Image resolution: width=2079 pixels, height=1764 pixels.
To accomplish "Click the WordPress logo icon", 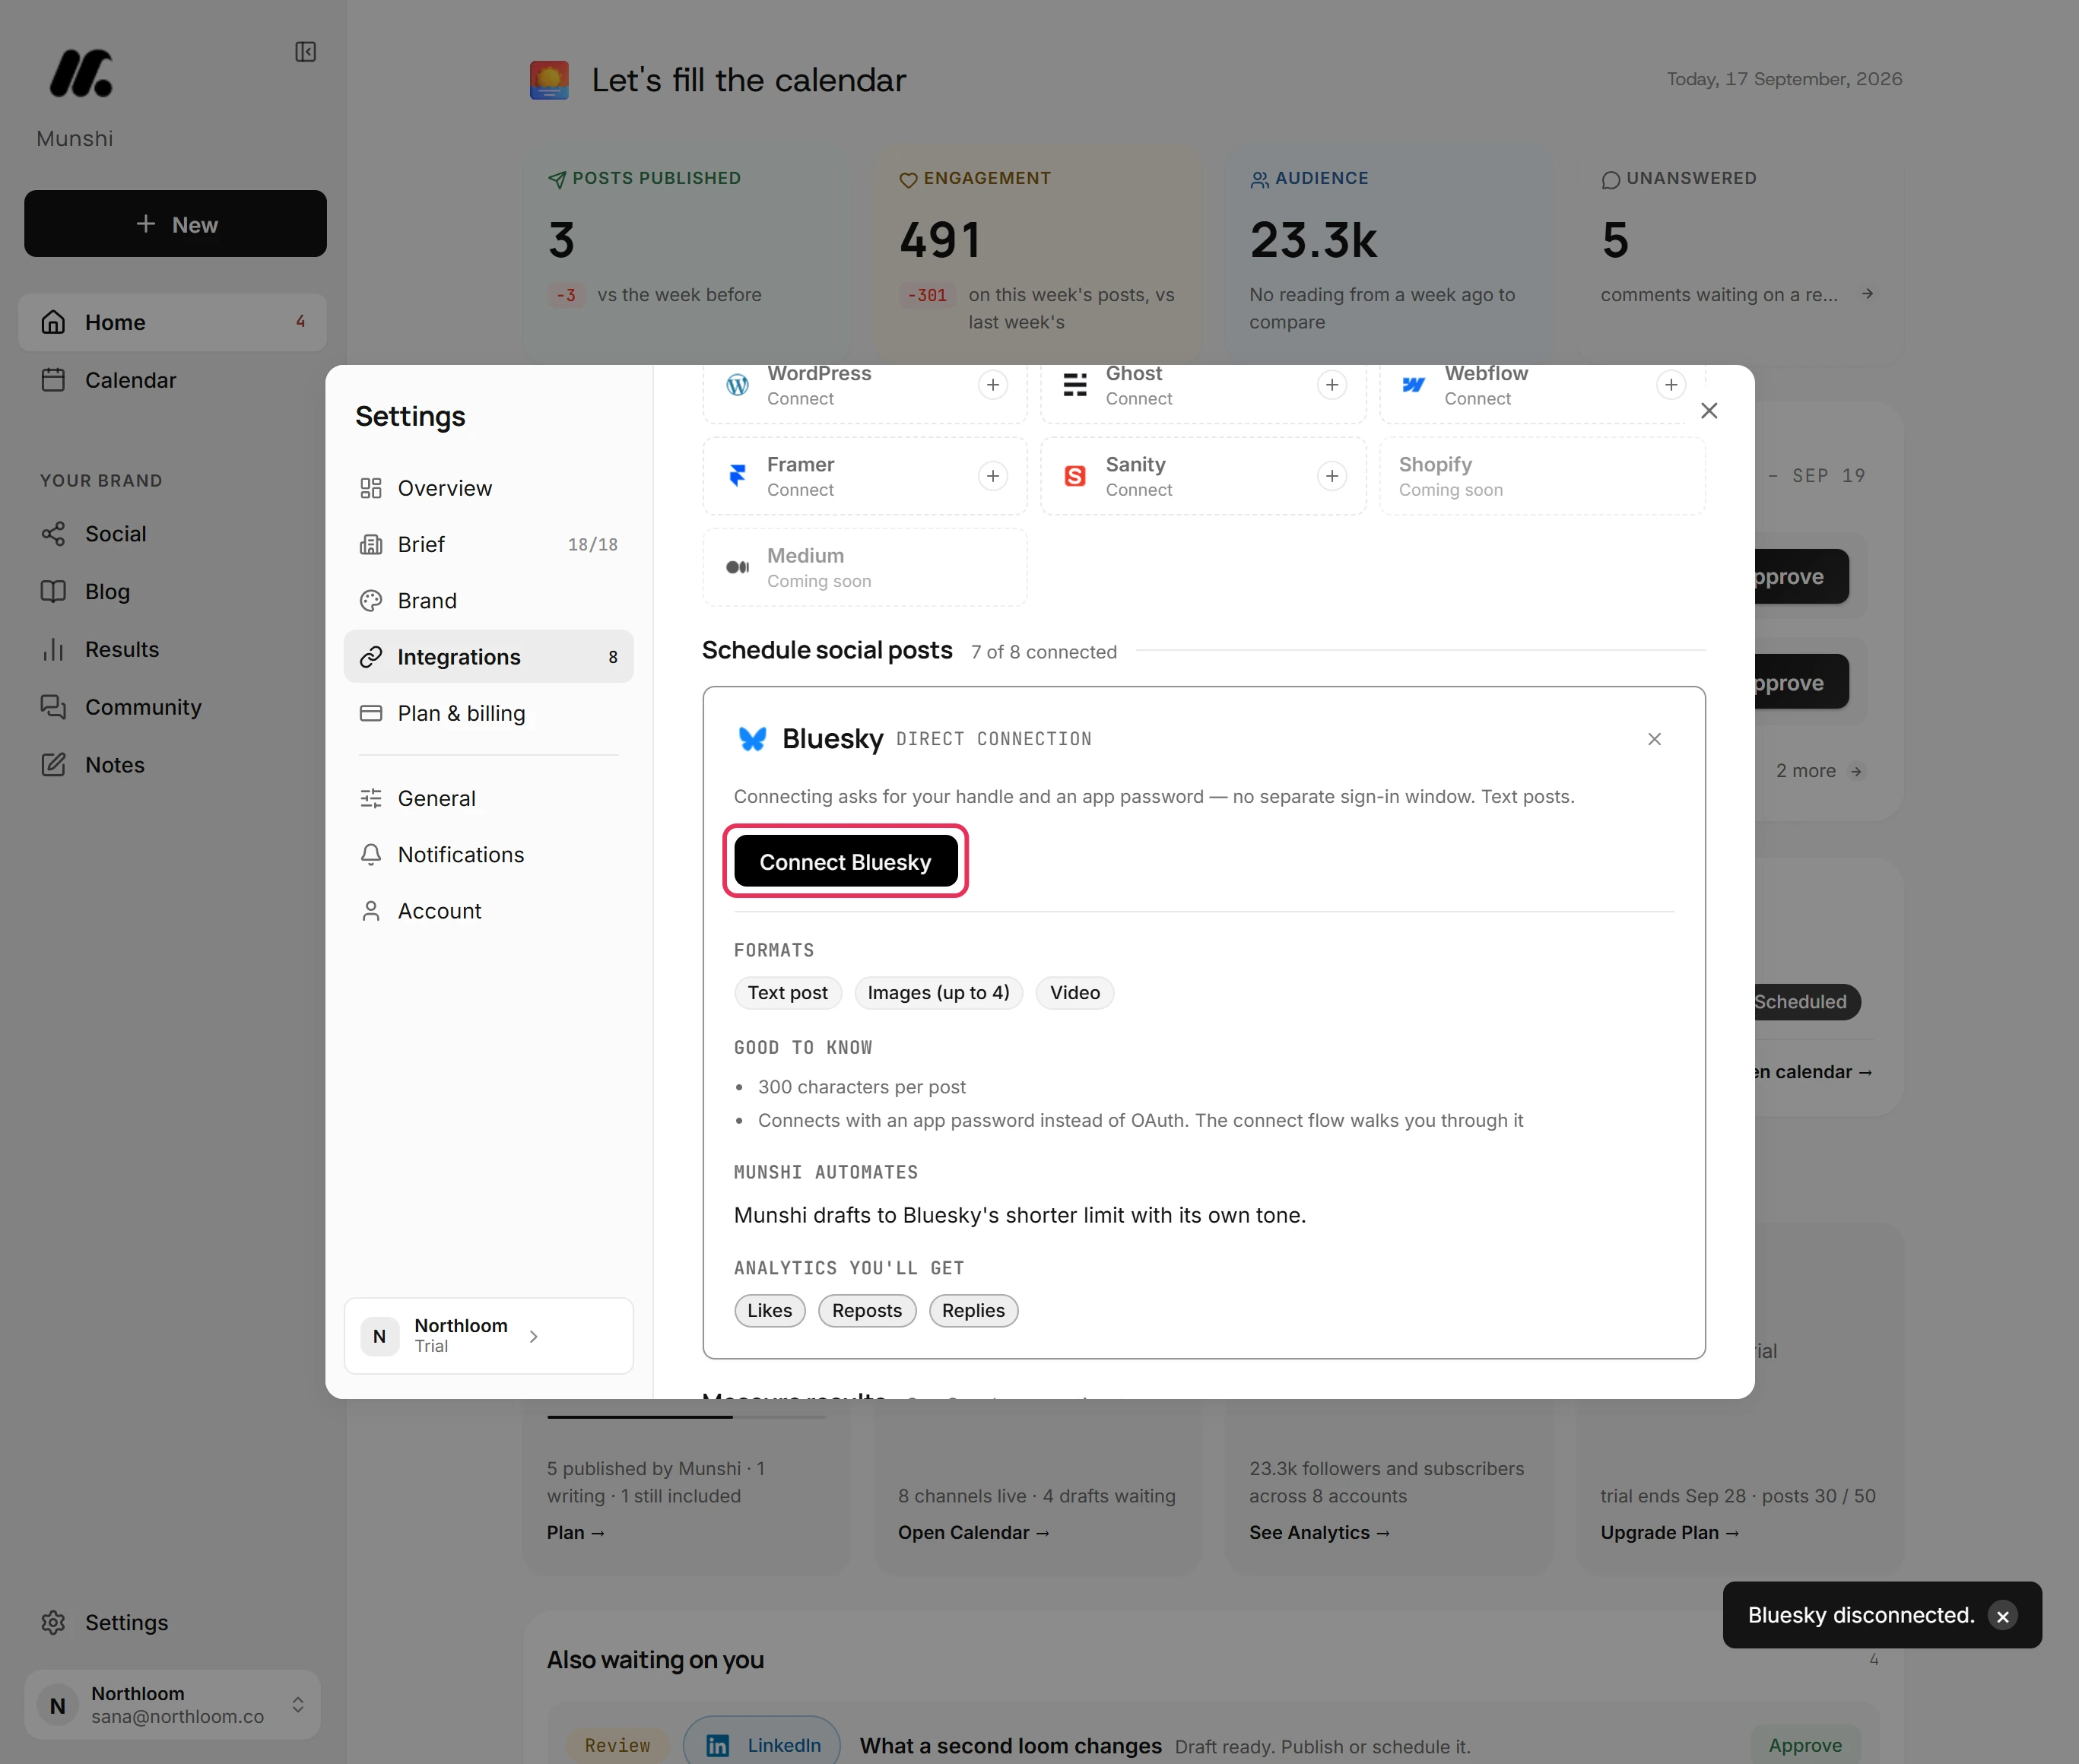I will tap(737, 385).
